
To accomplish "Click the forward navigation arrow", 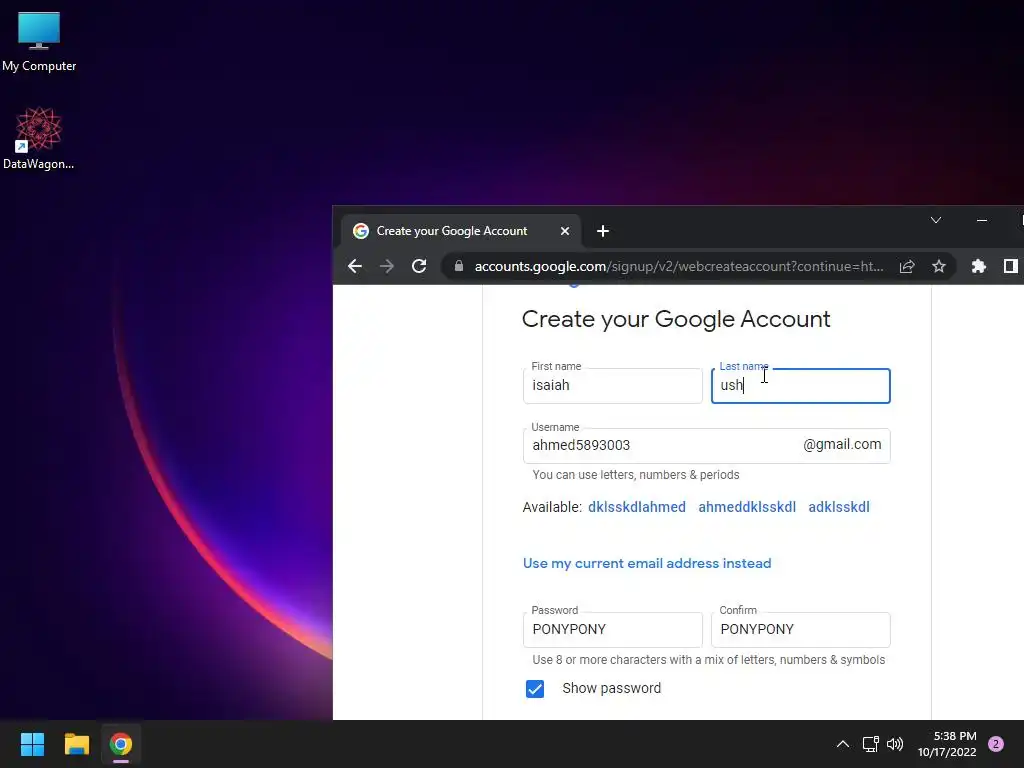I will 387,266.
